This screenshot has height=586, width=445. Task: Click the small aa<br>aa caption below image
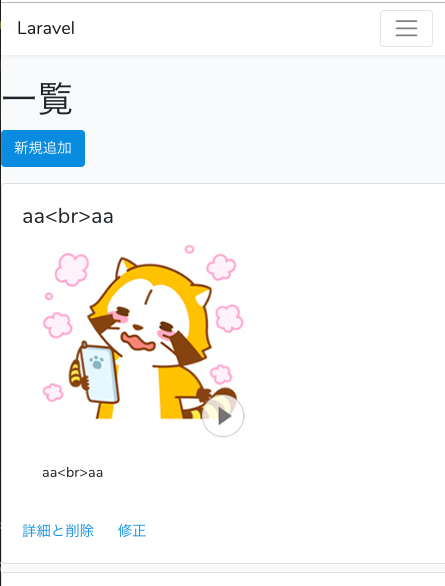72,473
